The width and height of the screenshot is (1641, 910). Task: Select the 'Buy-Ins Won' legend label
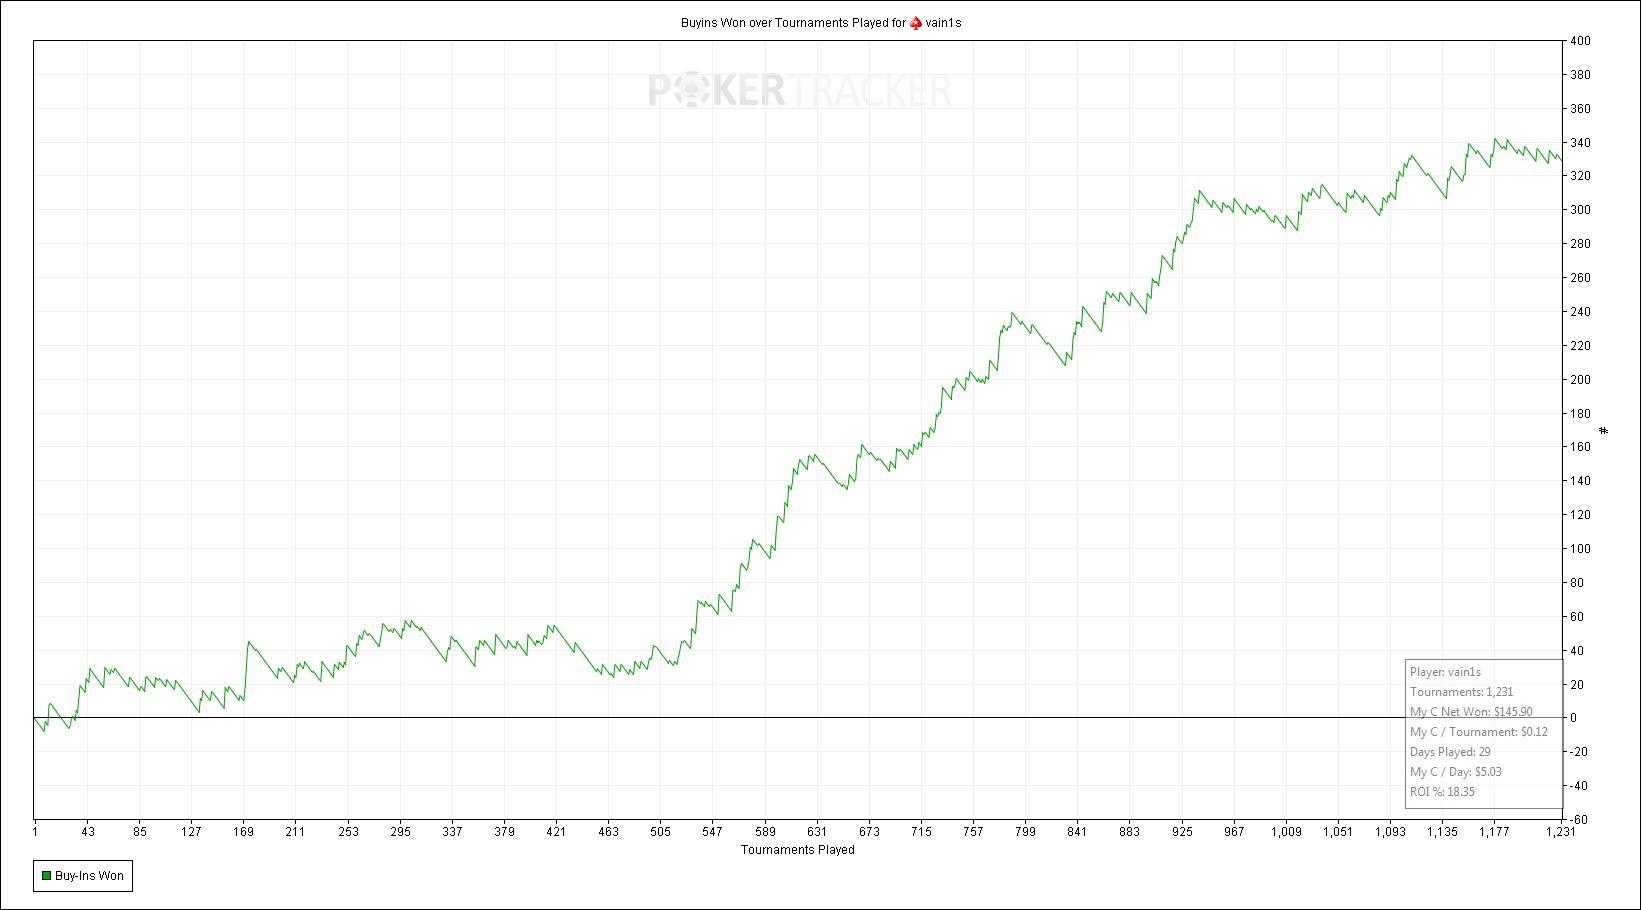pos(89,876)
